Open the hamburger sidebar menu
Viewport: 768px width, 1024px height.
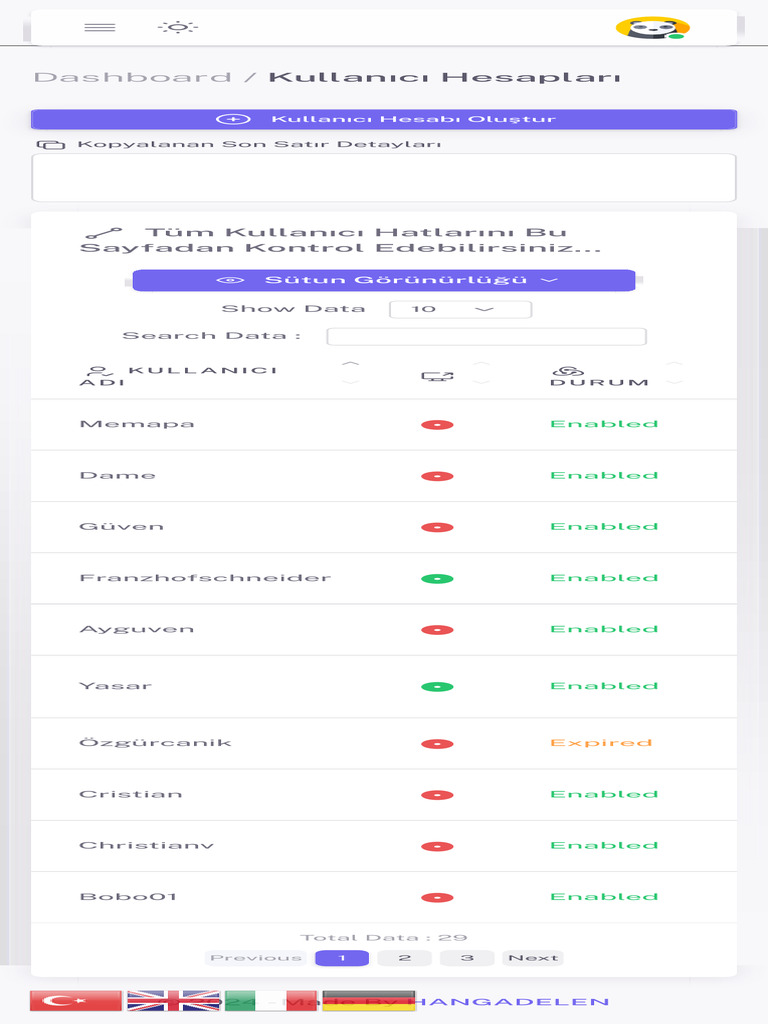[100, 27]
